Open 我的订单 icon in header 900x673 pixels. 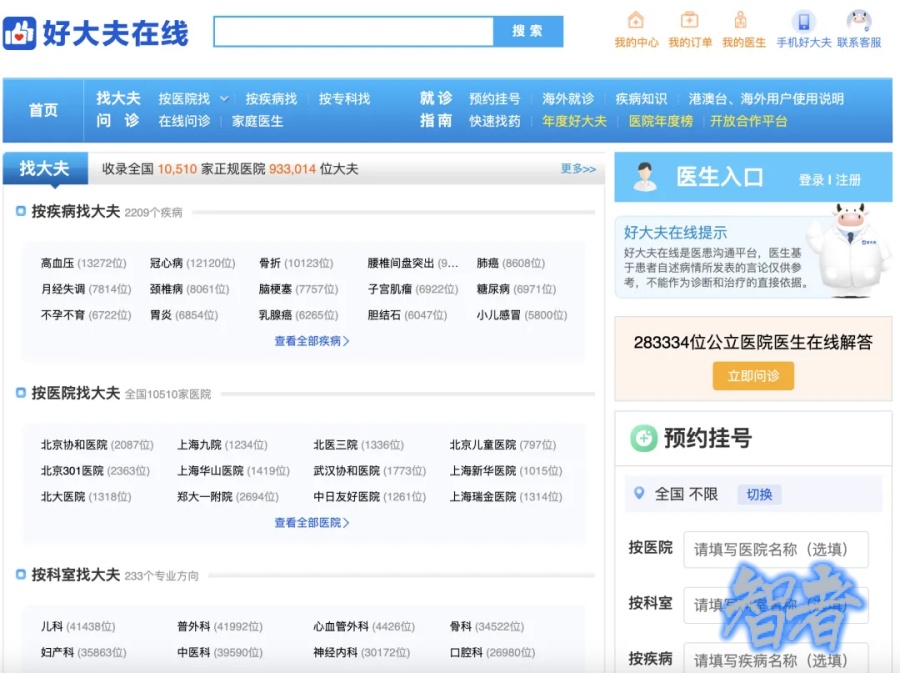tap(690, 21)
